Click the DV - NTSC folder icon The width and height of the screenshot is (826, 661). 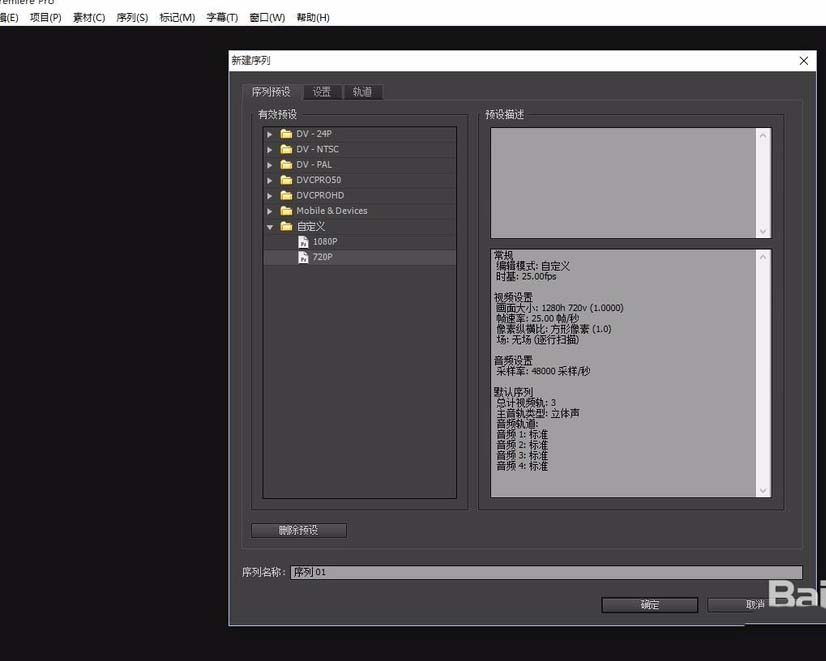pyautogui.click(x=286, y=149)
